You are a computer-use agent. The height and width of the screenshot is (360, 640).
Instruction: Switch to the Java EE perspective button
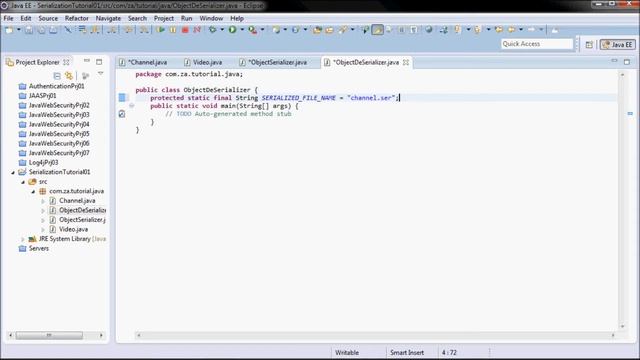(x=618, y=44)
